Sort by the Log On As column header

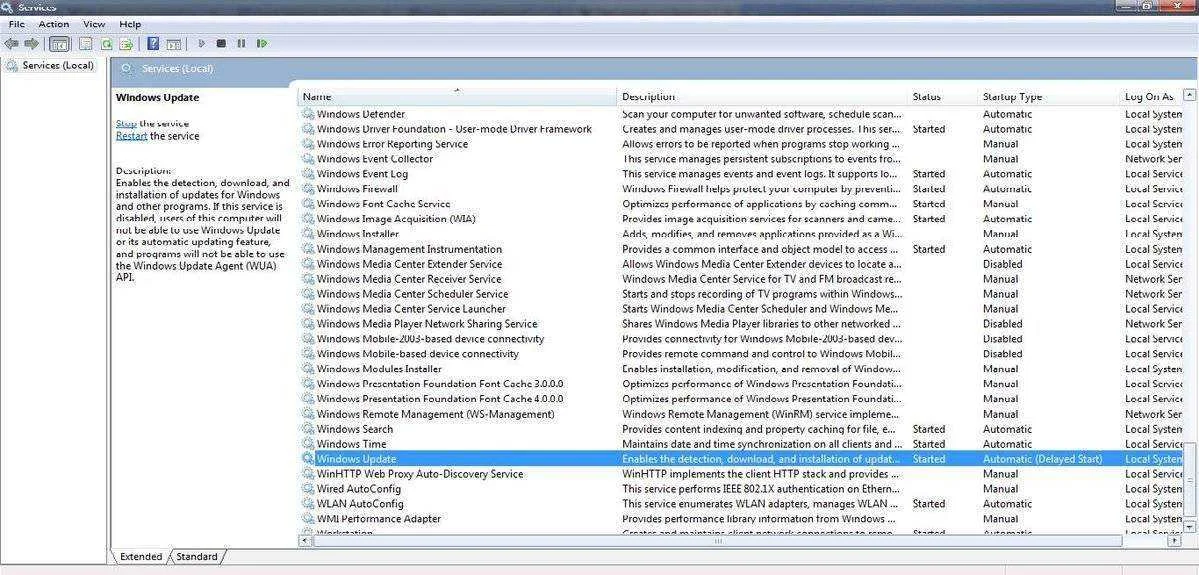point(1150,97)
